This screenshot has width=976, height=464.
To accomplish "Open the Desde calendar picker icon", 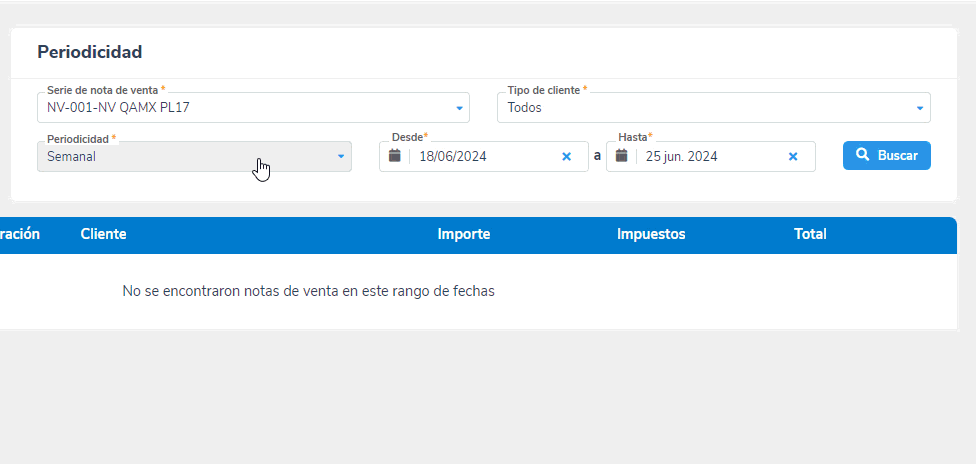I will 395,156.
